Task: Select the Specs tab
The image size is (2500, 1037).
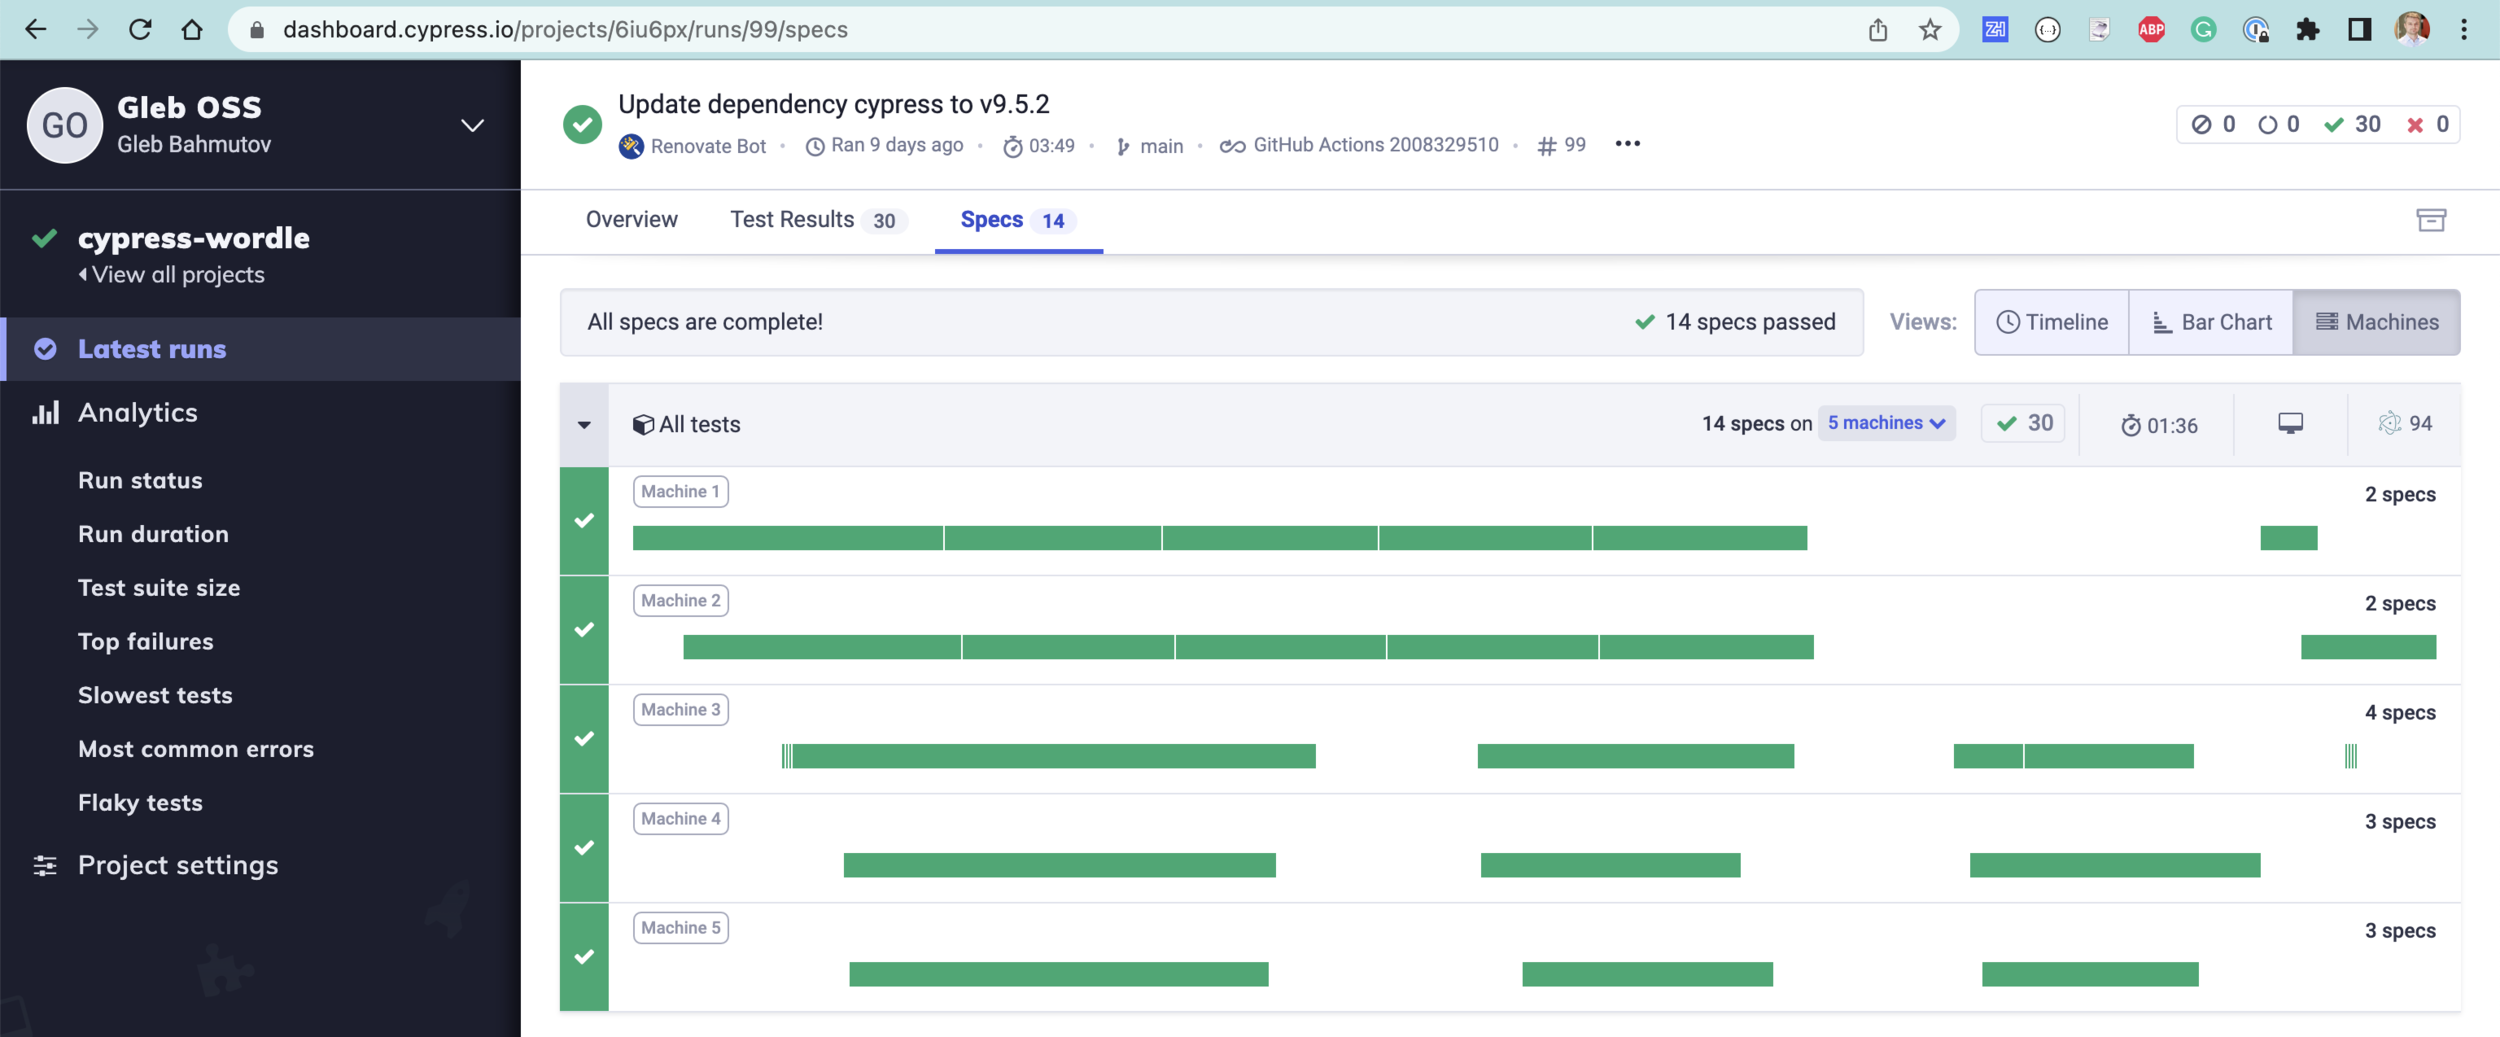Action: pyautogui.click(x=1018, y=220)
